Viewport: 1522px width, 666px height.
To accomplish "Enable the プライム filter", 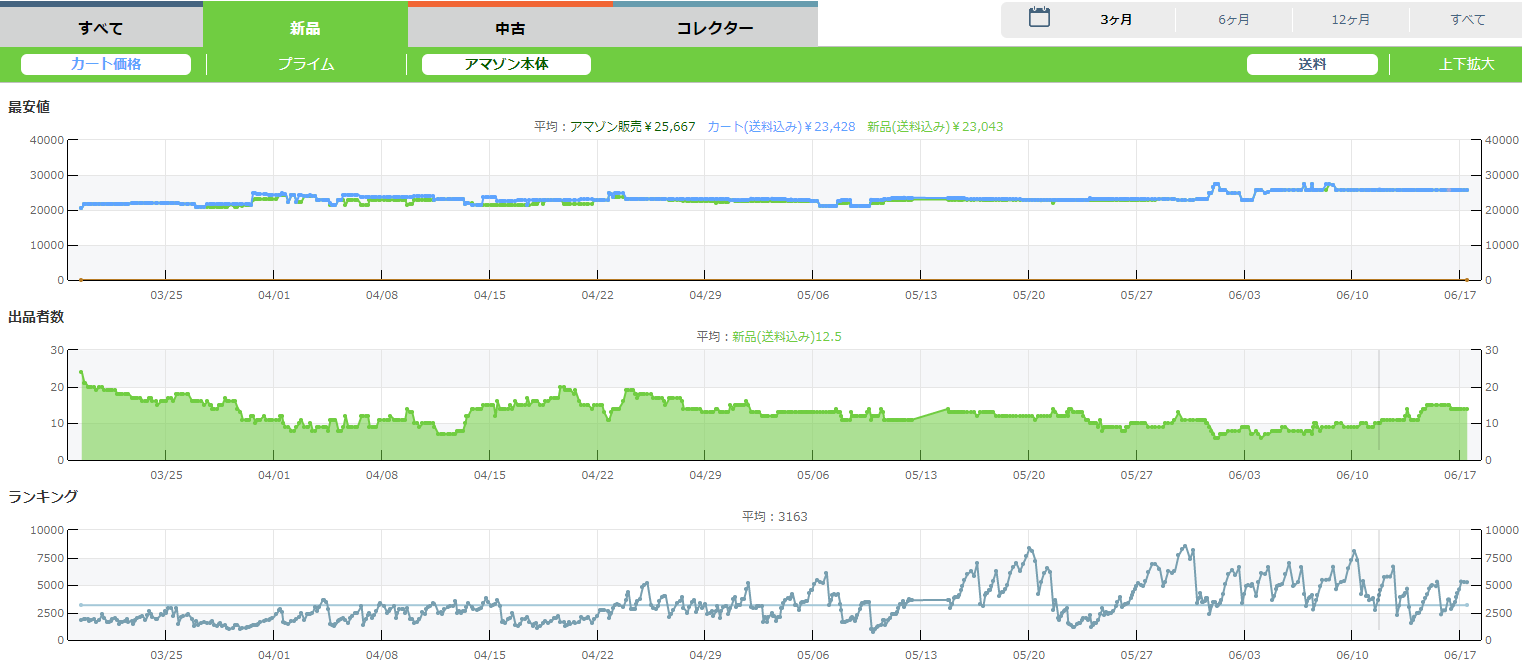I will pyautogui.click(x=306, y=64).
